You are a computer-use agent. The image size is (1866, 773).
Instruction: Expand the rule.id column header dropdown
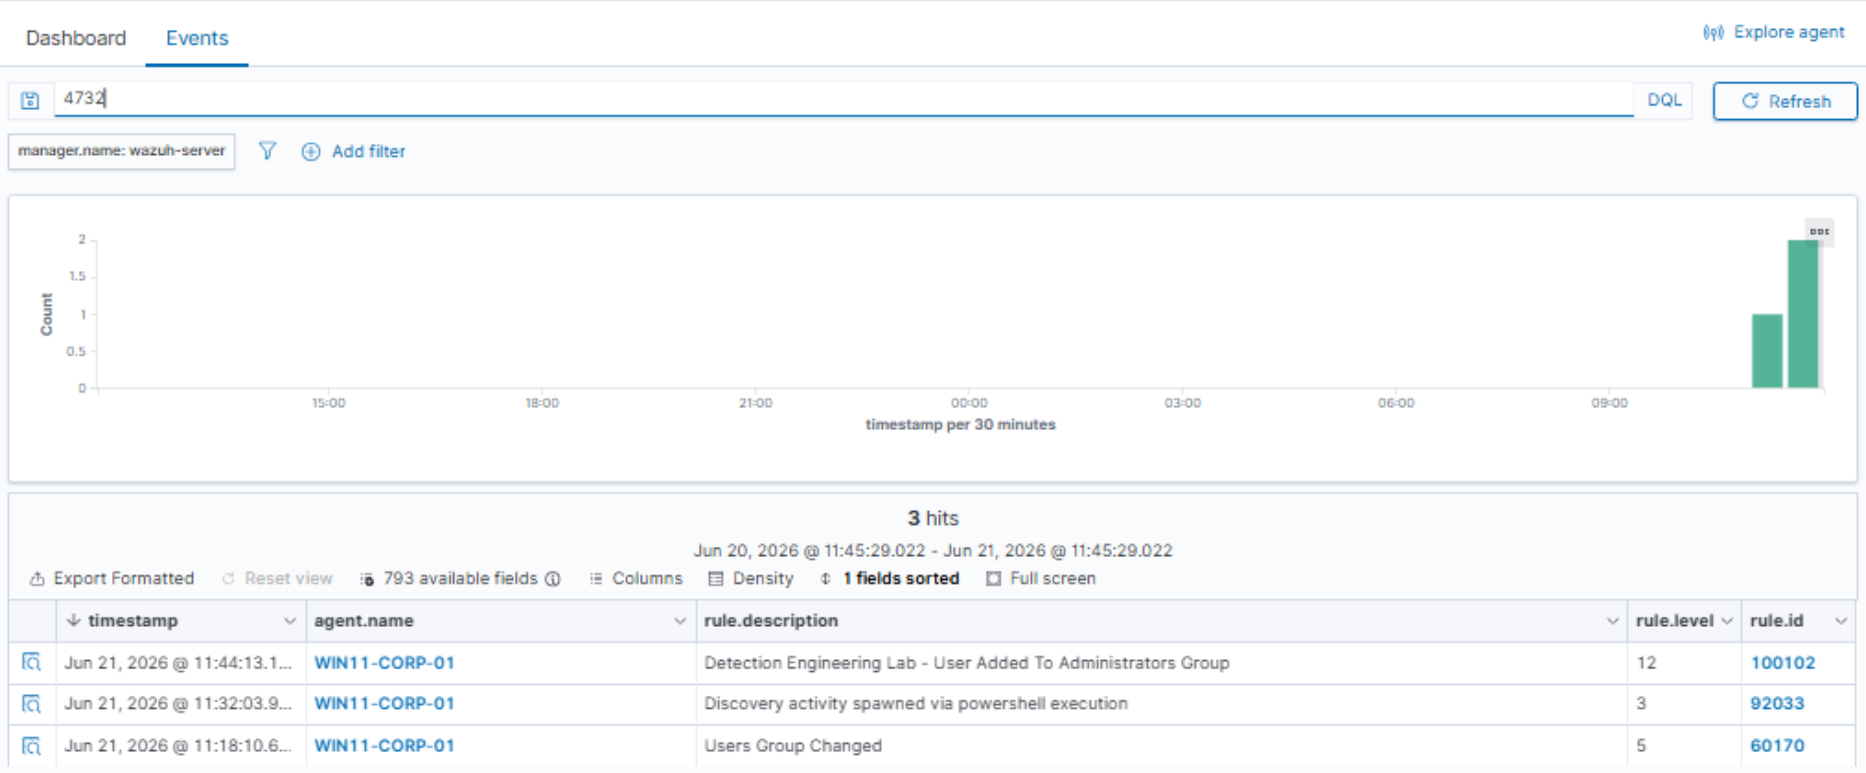pyautogui.click(x=1841, y=621)
